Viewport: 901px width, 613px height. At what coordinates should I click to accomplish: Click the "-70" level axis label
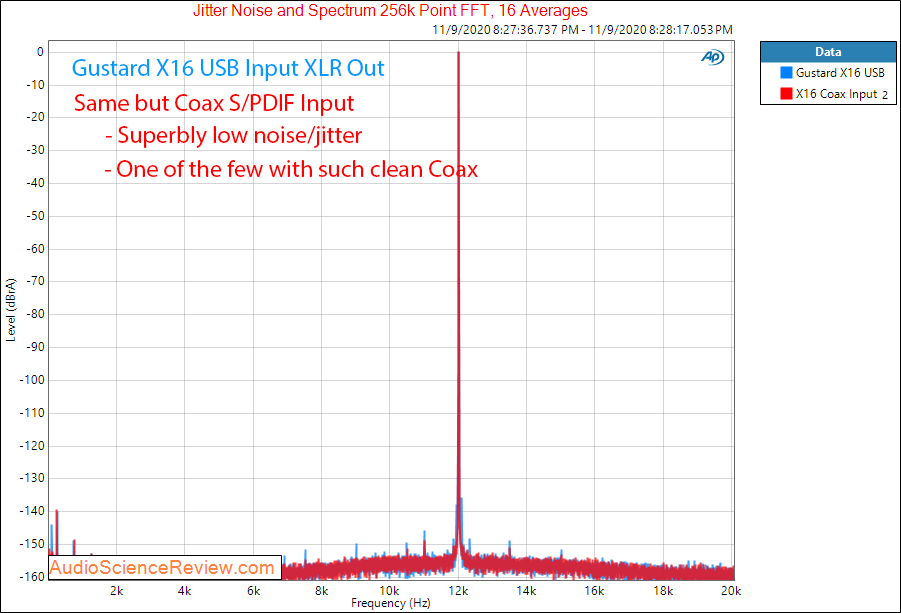pos(36,282)
